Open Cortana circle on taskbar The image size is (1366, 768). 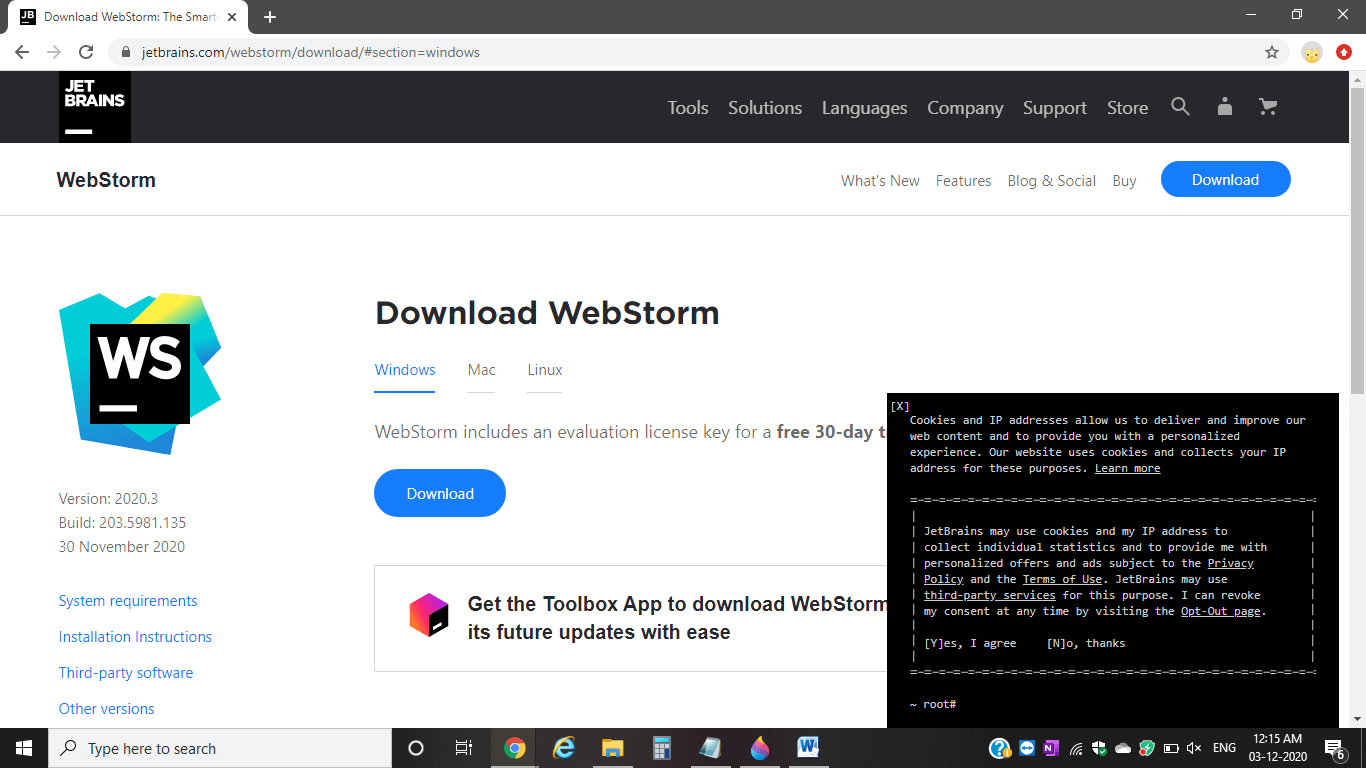416,748
